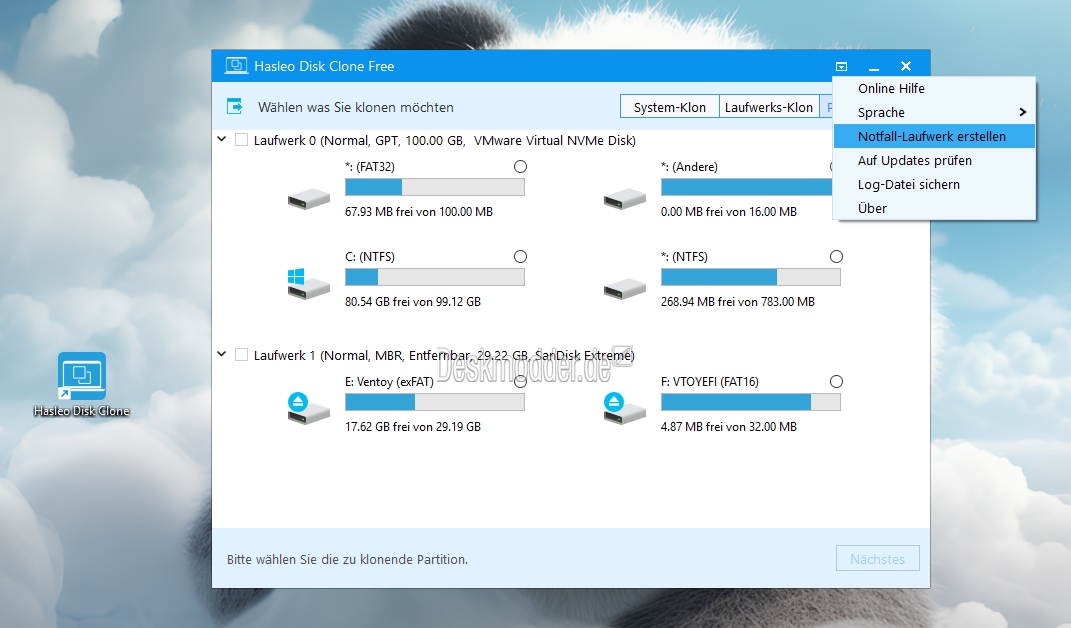This screenshot has width=1071, height=628.
Task: Click the 783 MB NTFS usage bar
Action: click(x=751, y=277)
